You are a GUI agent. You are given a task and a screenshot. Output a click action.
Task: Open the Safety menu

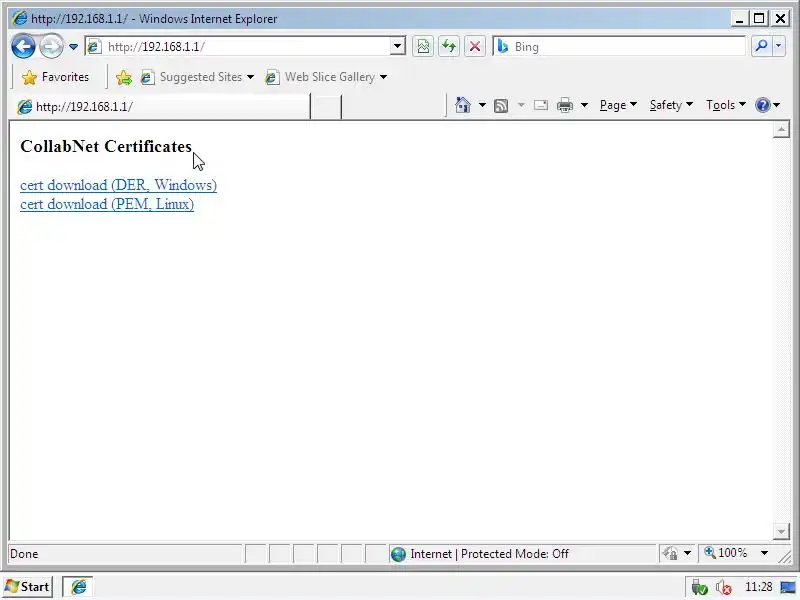click(671, 105)
